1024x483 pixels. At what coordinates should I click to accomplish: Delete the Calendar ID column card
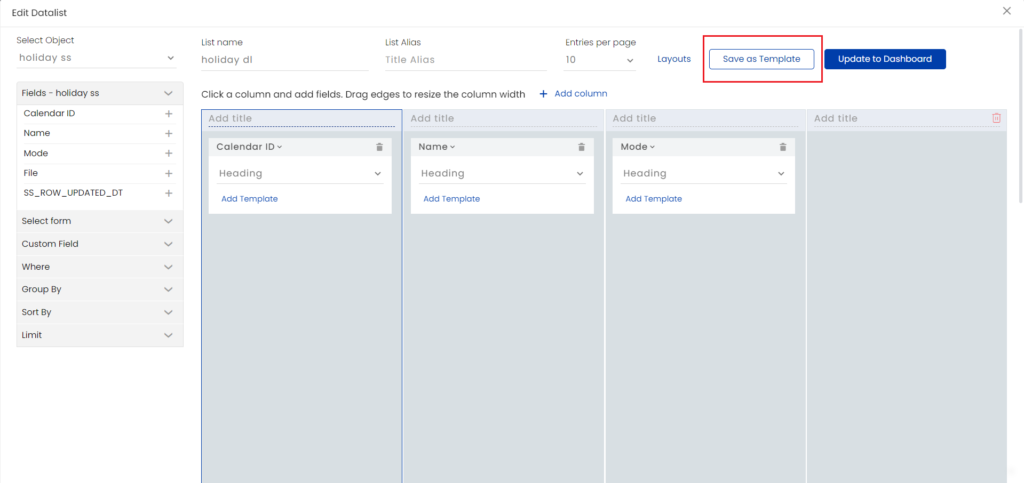[379, 147]
